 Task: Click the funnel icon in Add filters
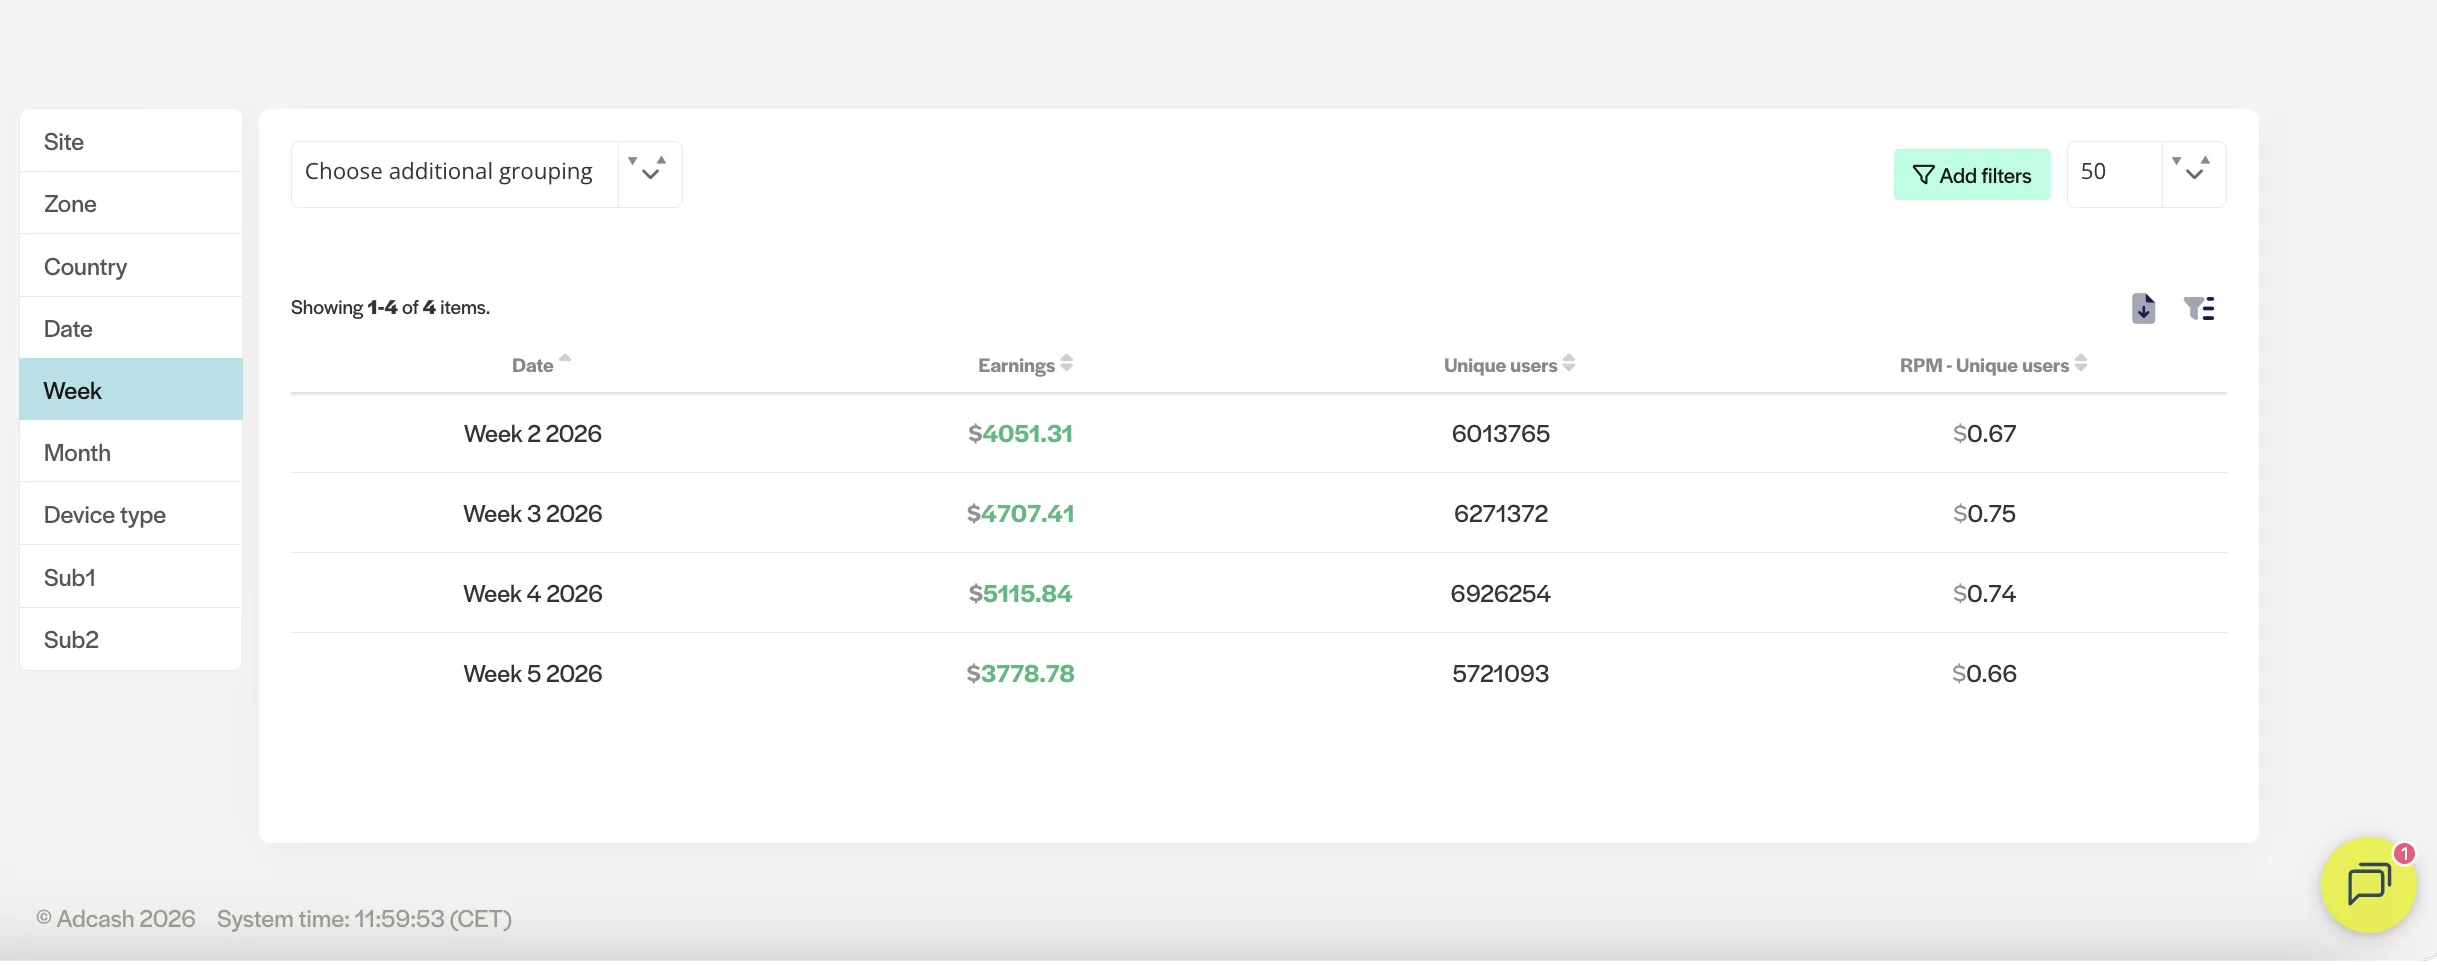pos(1923,174)
